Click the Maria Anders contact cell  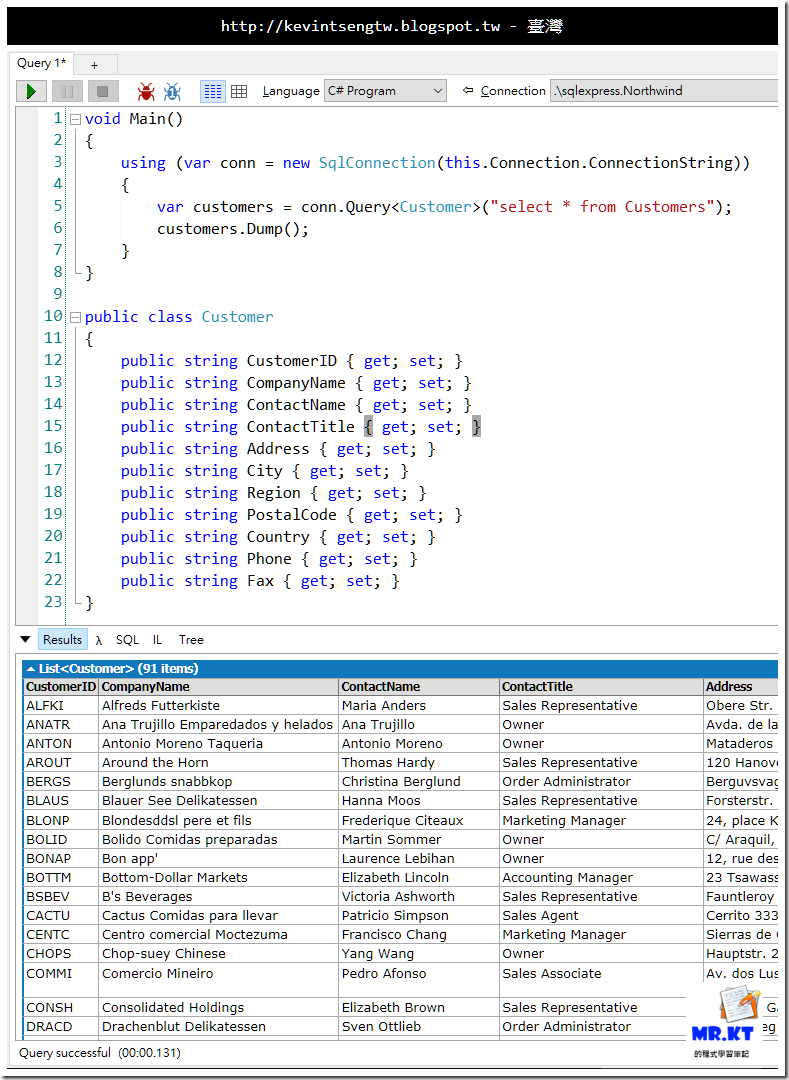coord(419,705)
